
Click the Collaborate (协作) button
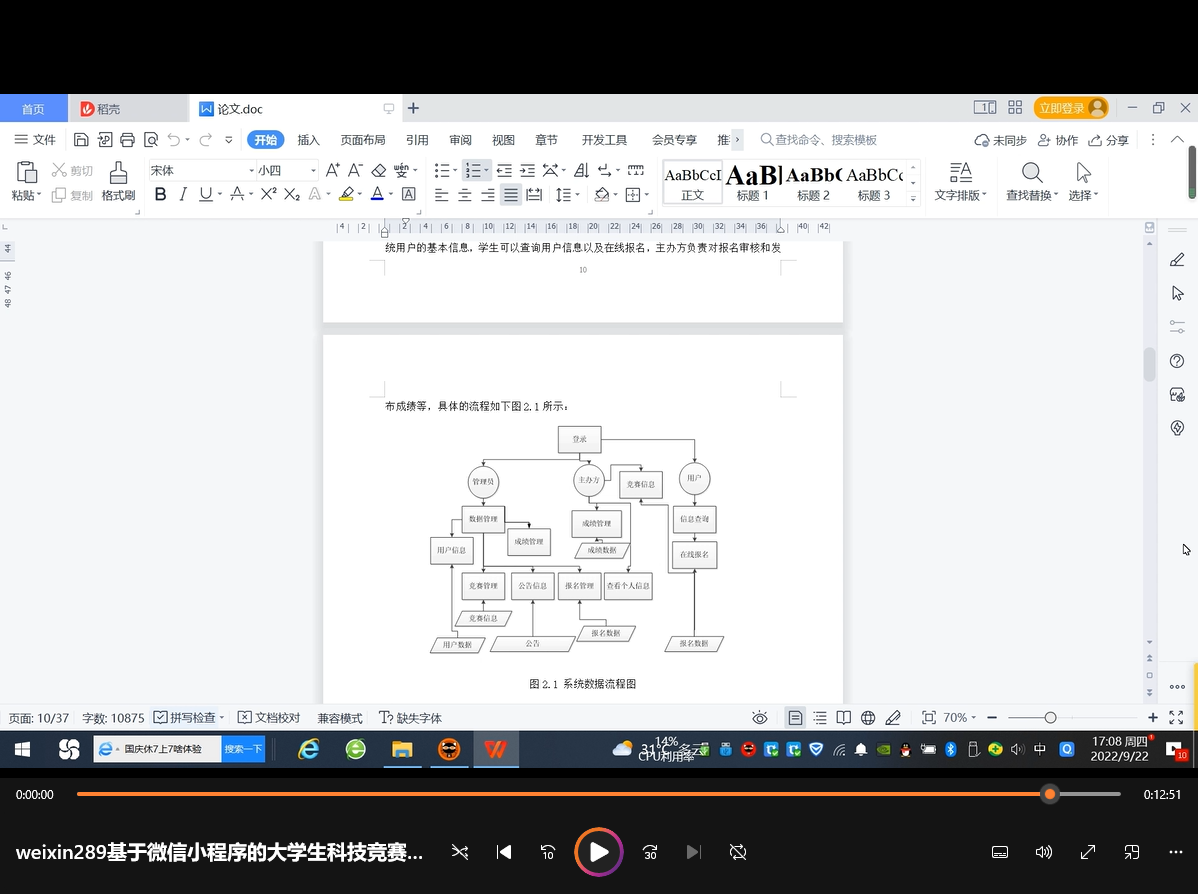click(x=1057, y=140)
